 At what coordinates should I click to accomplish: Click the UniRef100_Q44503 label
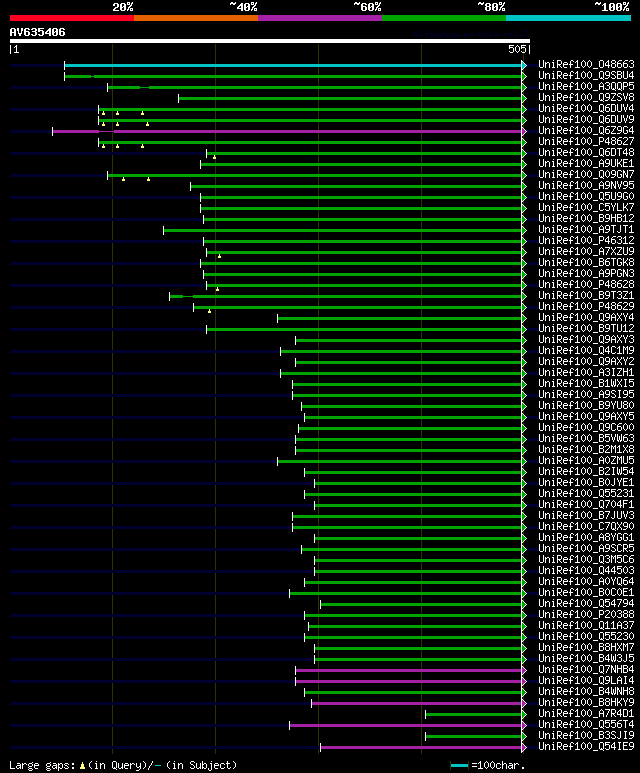(586, 570)
